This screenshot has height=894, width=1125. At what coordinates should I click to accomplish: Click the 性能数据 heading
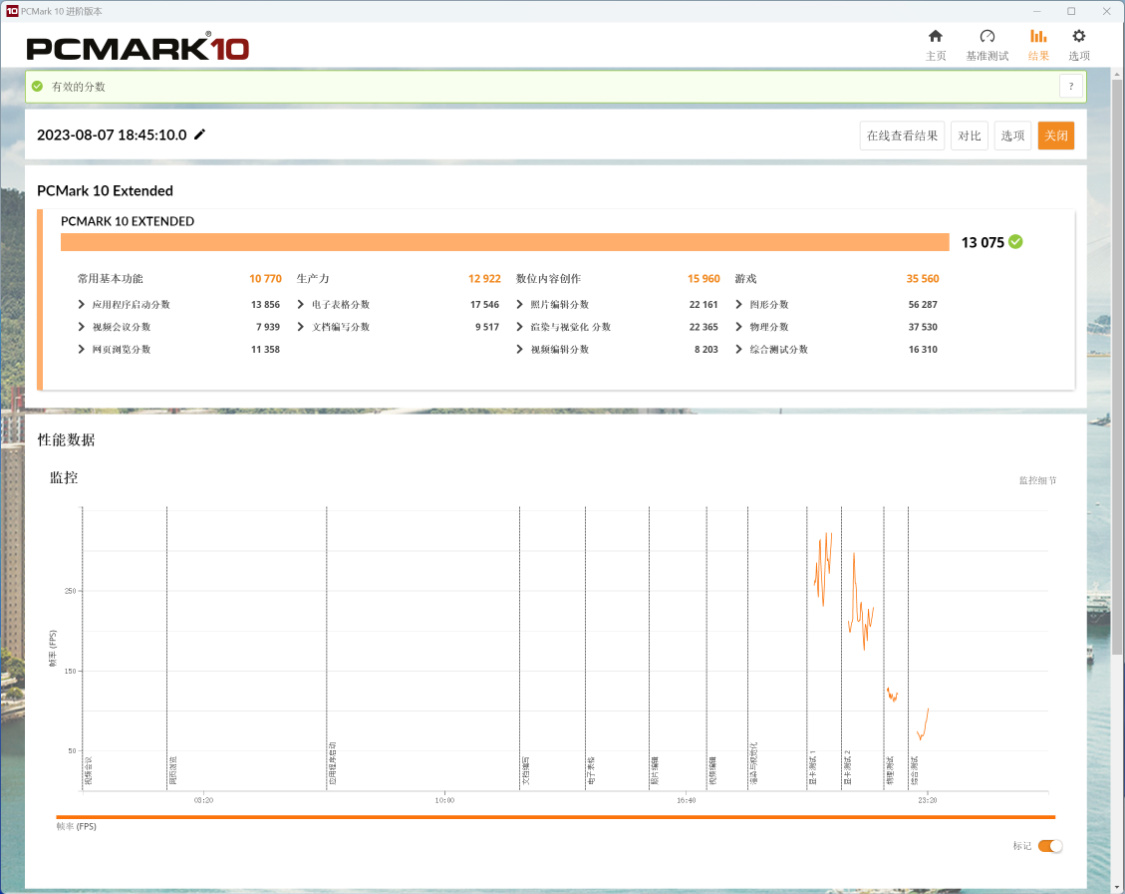coord(66,440)
